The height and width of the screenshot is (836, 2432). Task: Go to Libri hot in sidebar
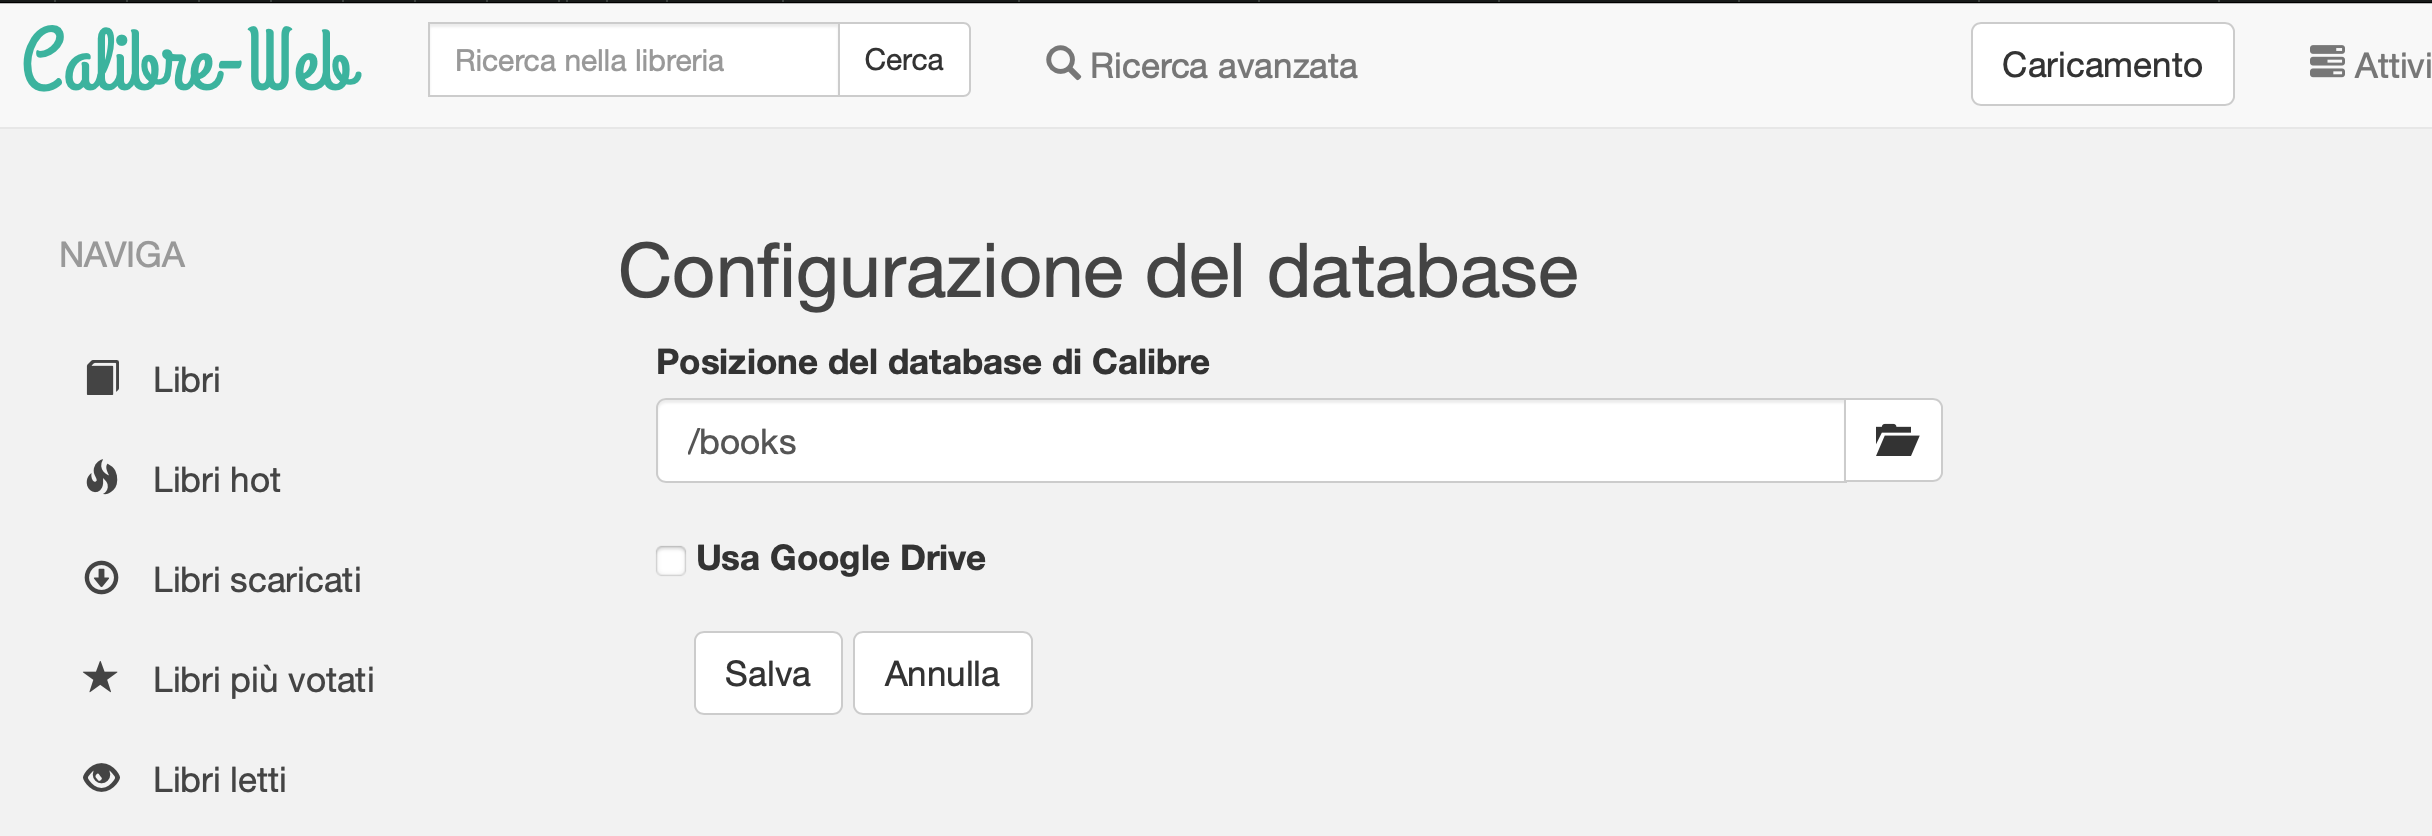[x=216, y=480]
